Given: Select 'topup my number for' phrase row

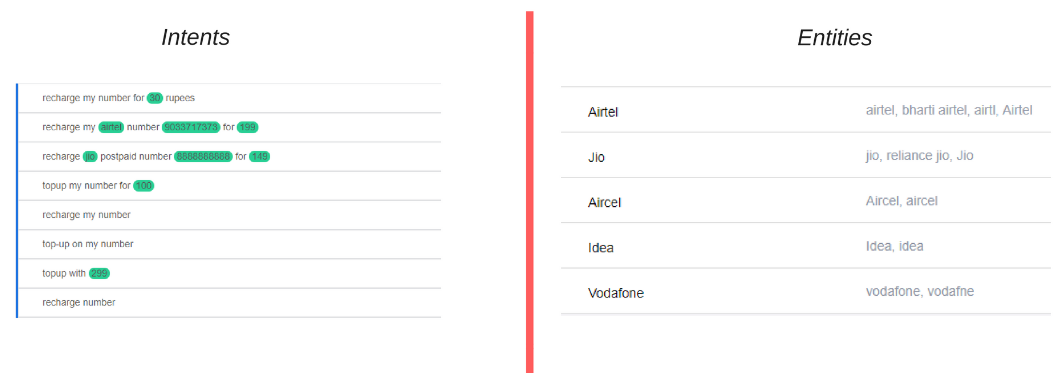Looking at the screenshot, I should pos(229,185).
